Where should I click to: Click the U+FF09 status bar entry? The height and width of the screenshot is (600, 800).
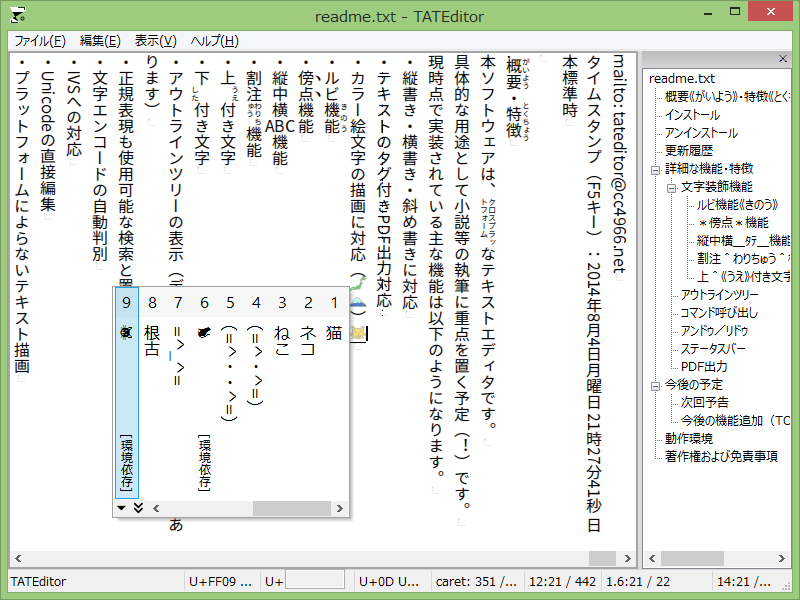(x=220, y=582)
